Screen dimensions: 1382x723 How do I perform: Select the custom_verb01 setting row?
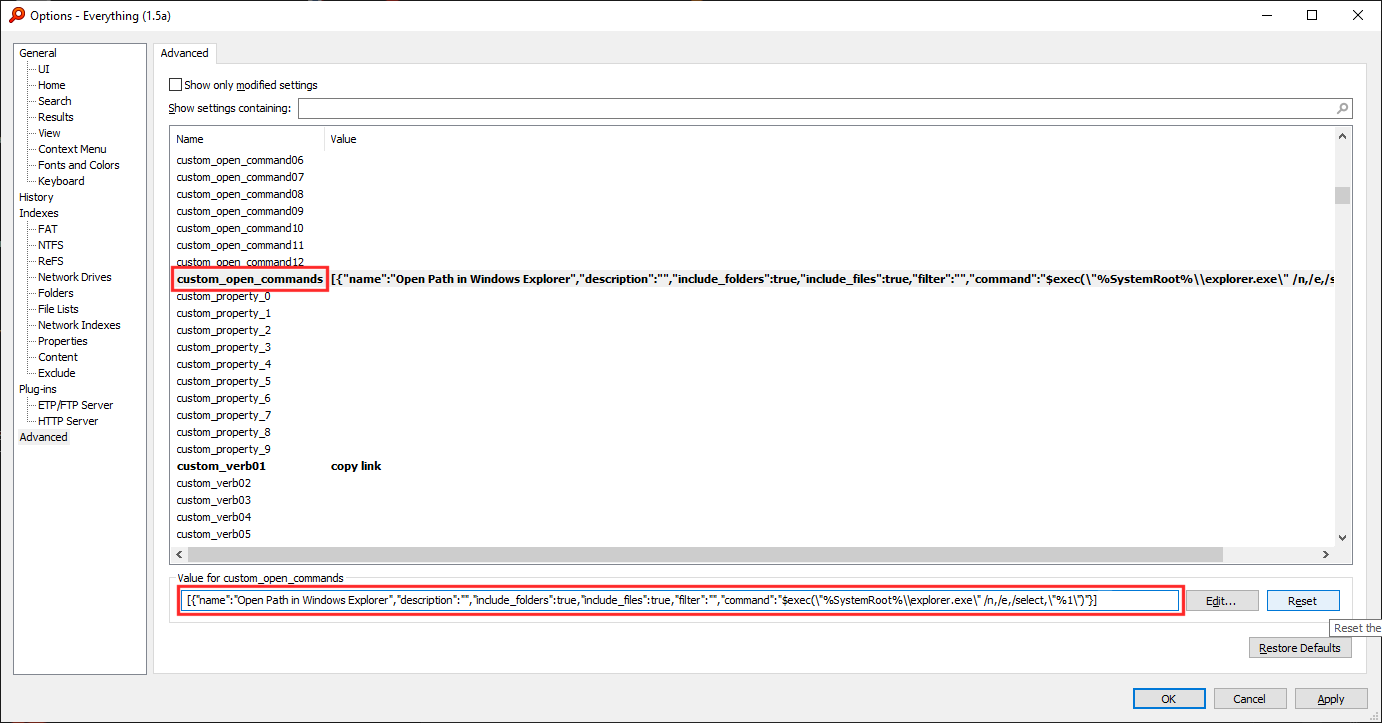click(x=221, y=466)
